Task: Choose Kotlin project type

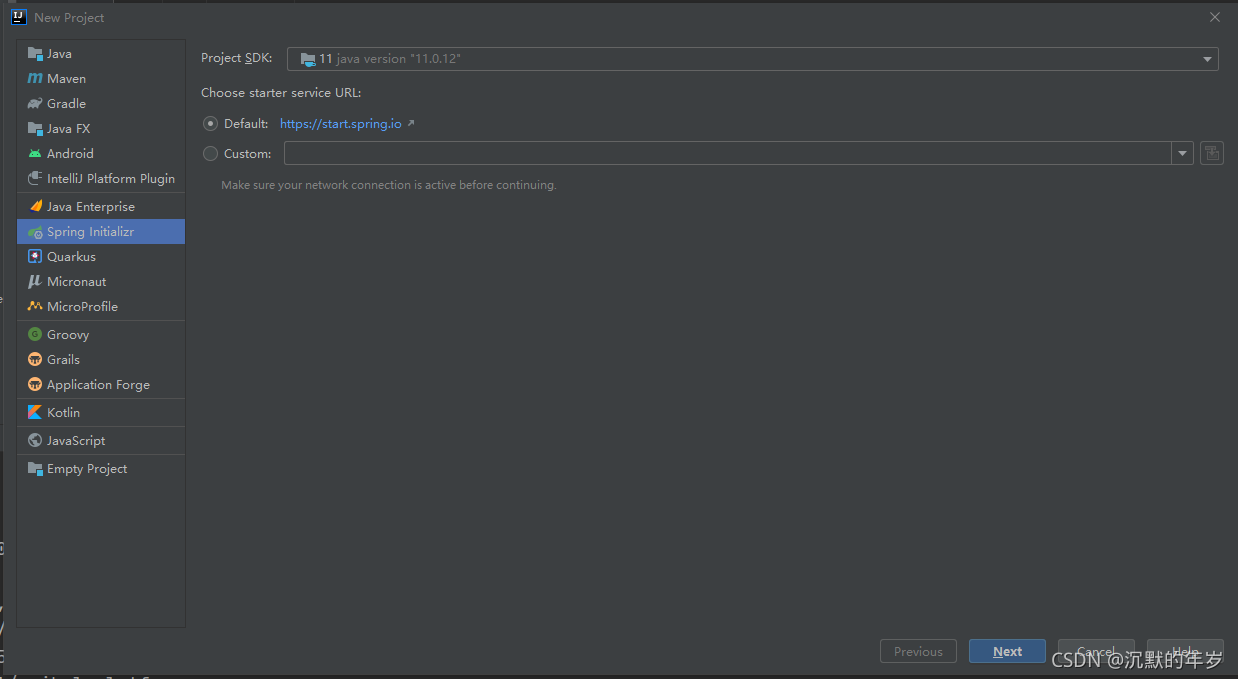Action: pyautogui.click(x=101, y=413)
